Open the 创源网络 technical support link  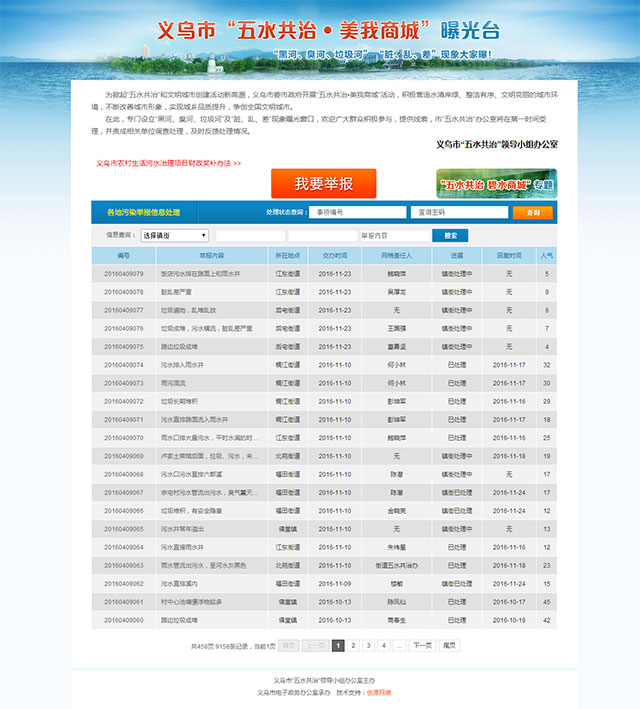coord(378,692)
